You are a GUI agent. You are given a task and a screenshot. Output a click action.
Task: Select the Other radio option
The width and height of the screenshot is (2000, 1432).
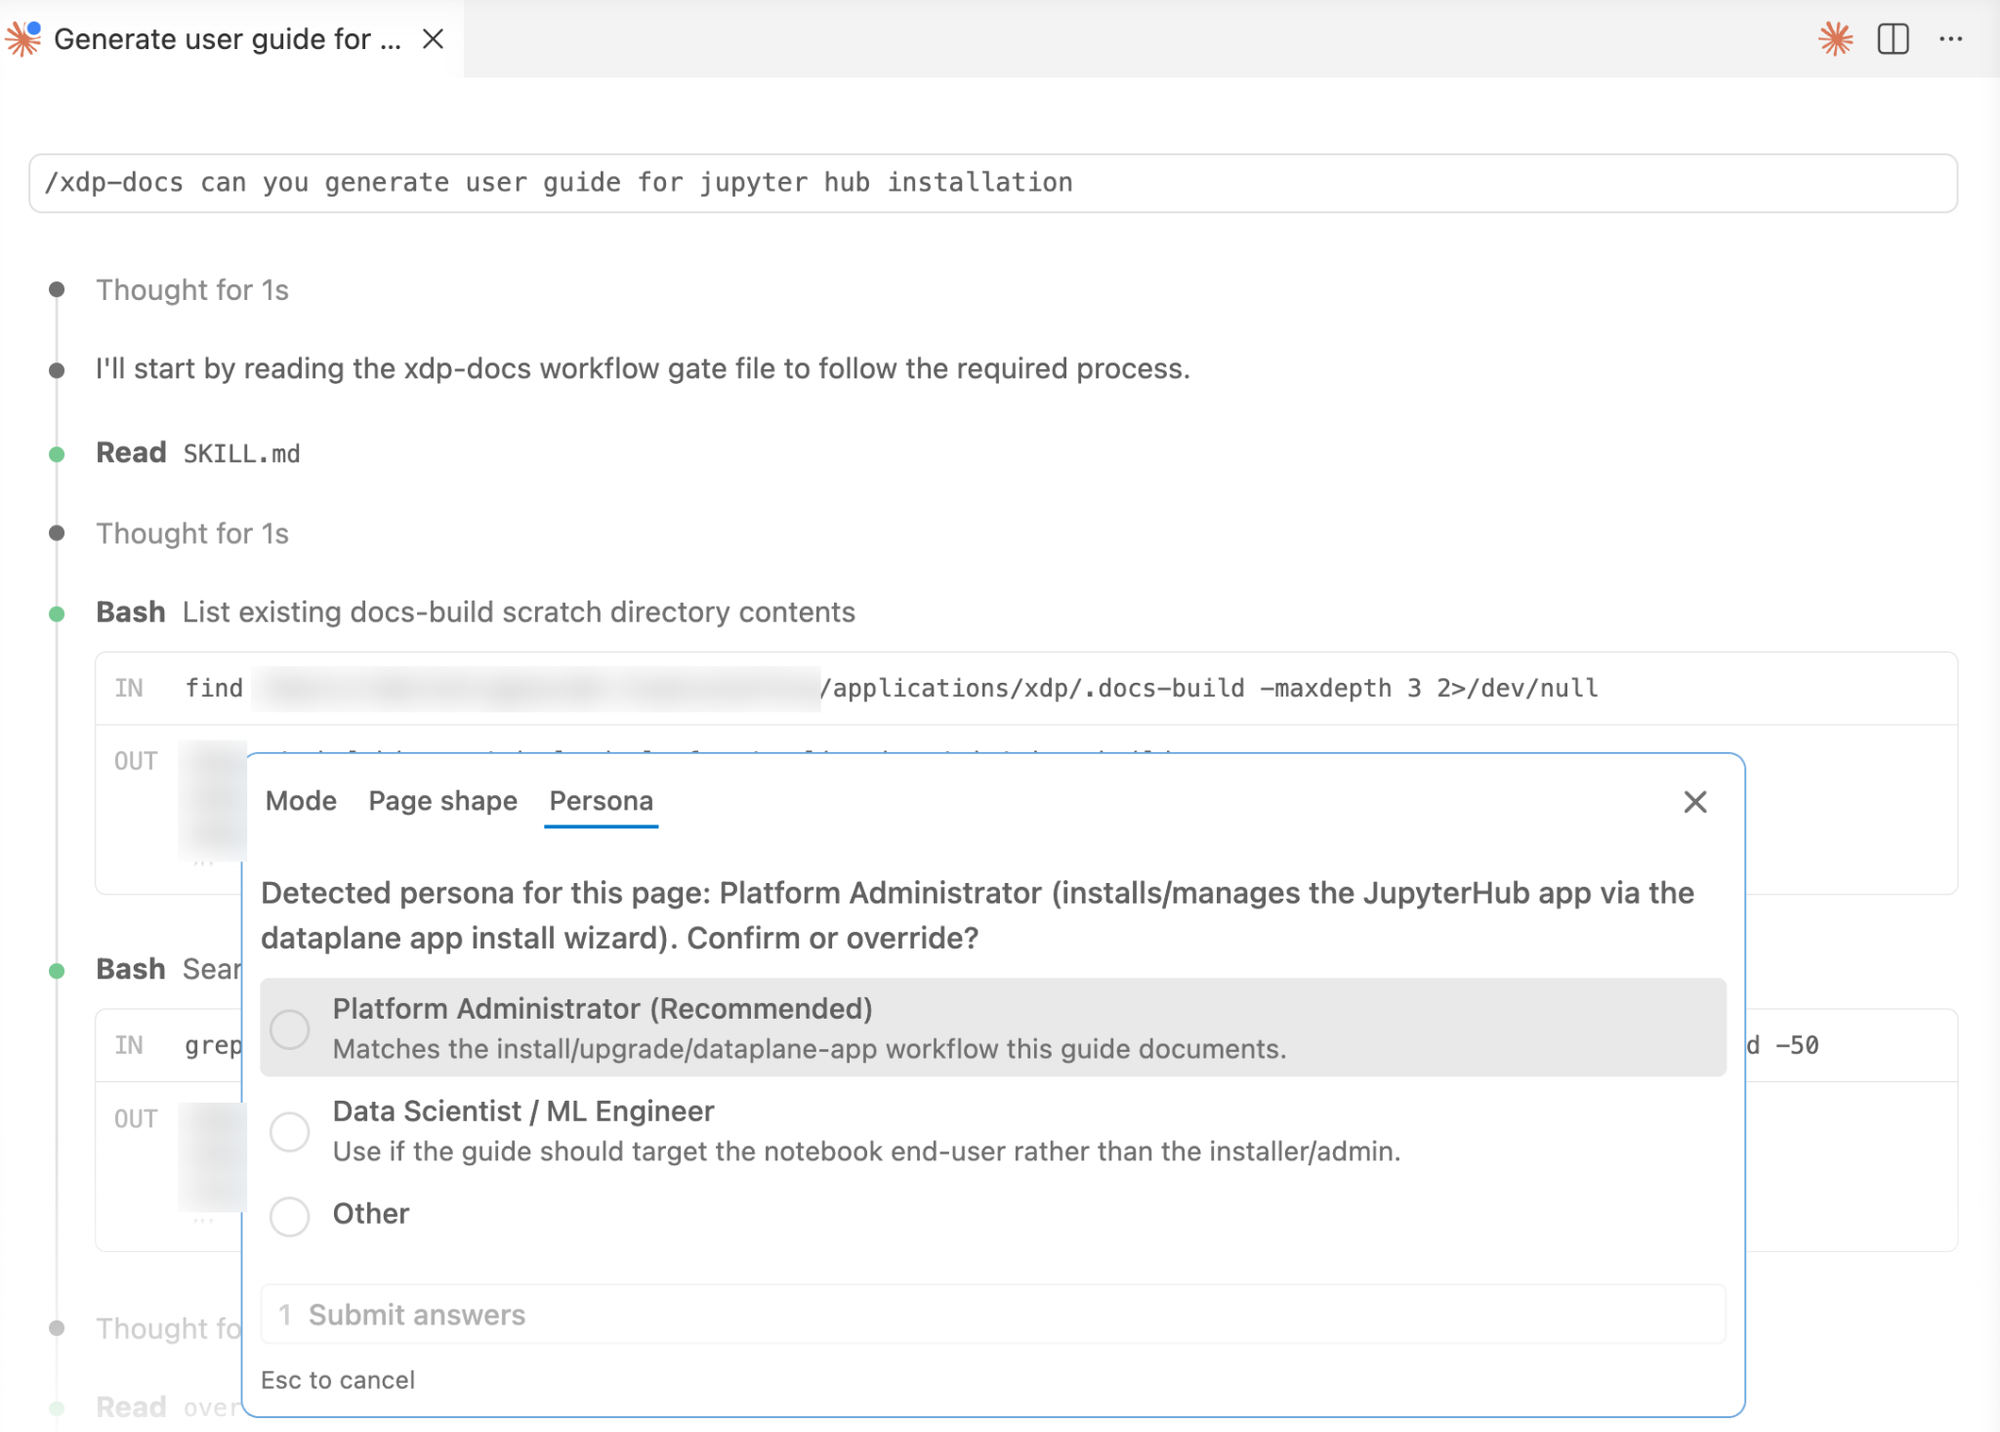click(x=290, y=1215)
